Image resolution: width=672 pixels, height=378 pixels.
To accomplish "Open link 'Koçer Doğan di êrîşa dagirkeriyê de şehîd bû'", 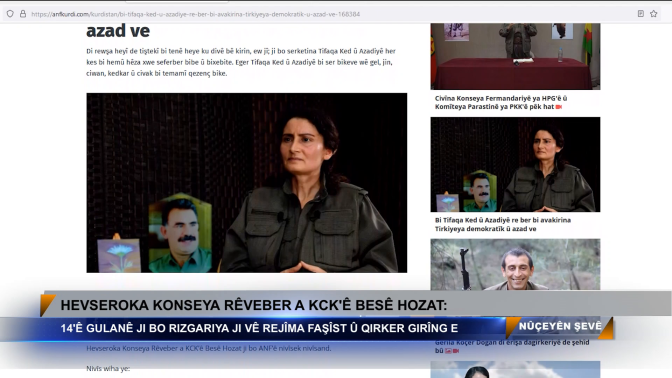I will click(x=512, y=346).
